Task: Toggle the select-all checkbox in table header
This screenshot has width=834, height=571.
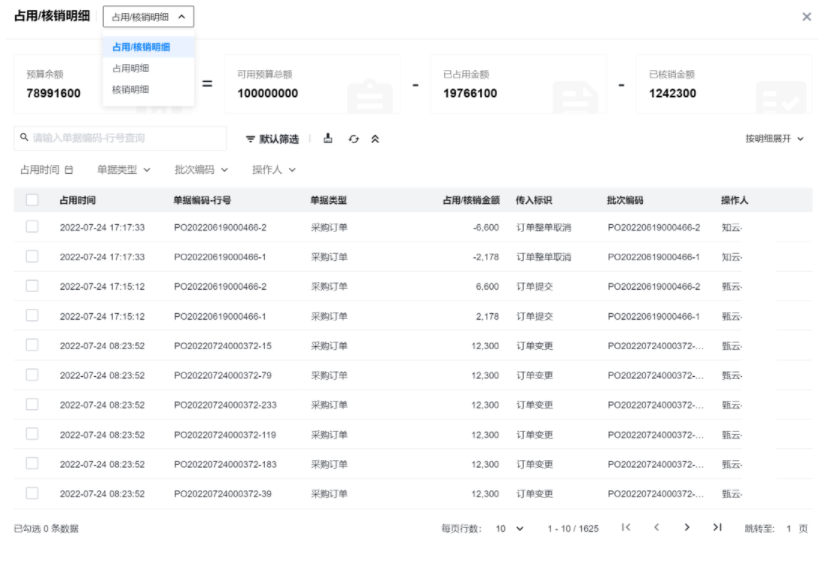Action: [32, 200]
